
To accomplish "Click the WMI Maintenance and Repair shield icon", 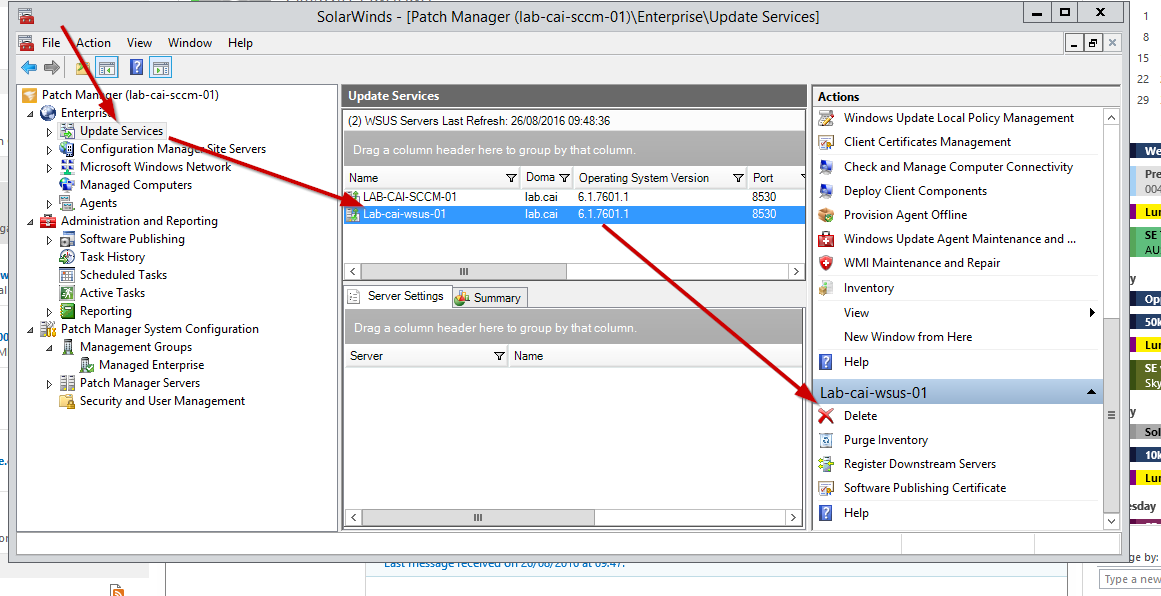I will click(x=826, y=263).
